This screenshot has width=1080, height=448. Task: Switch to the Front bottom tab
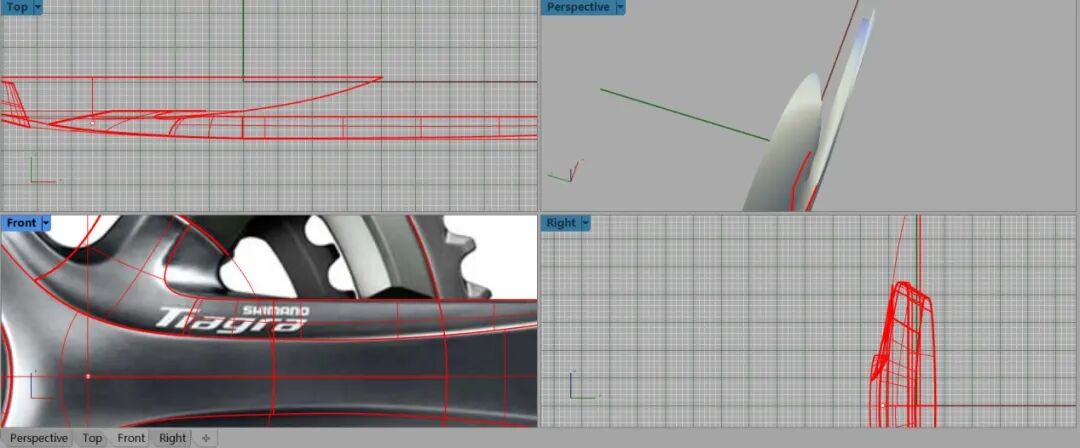point(131,438)
